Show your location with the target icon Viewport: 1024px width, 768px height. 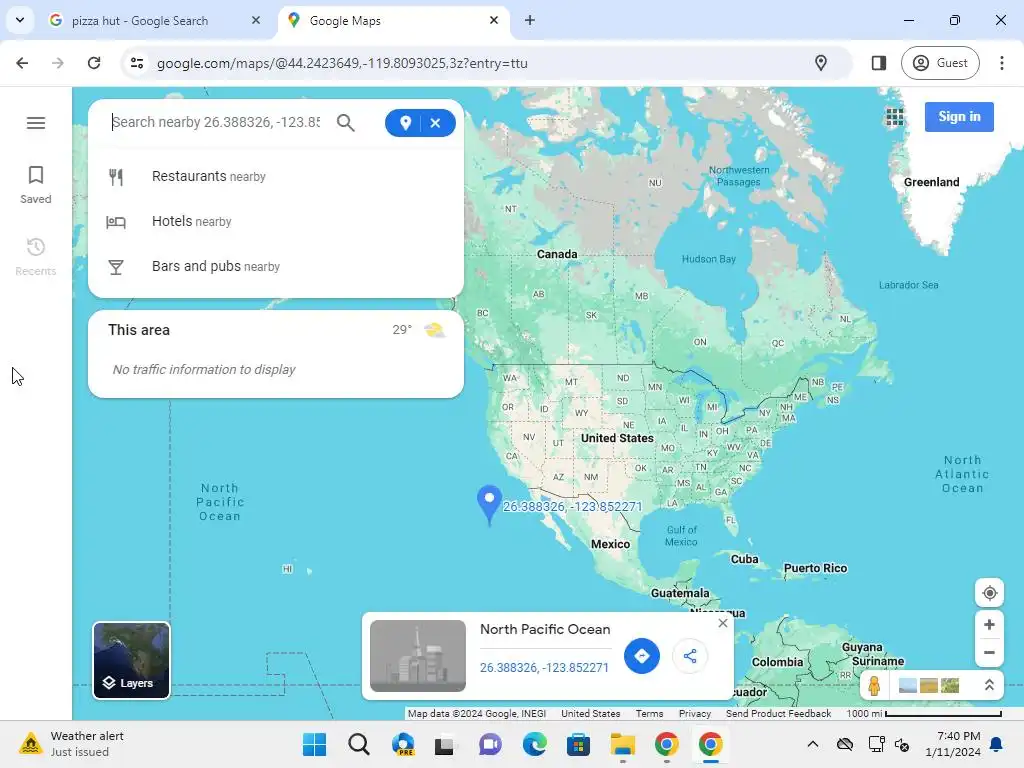(x=989, y=593)
